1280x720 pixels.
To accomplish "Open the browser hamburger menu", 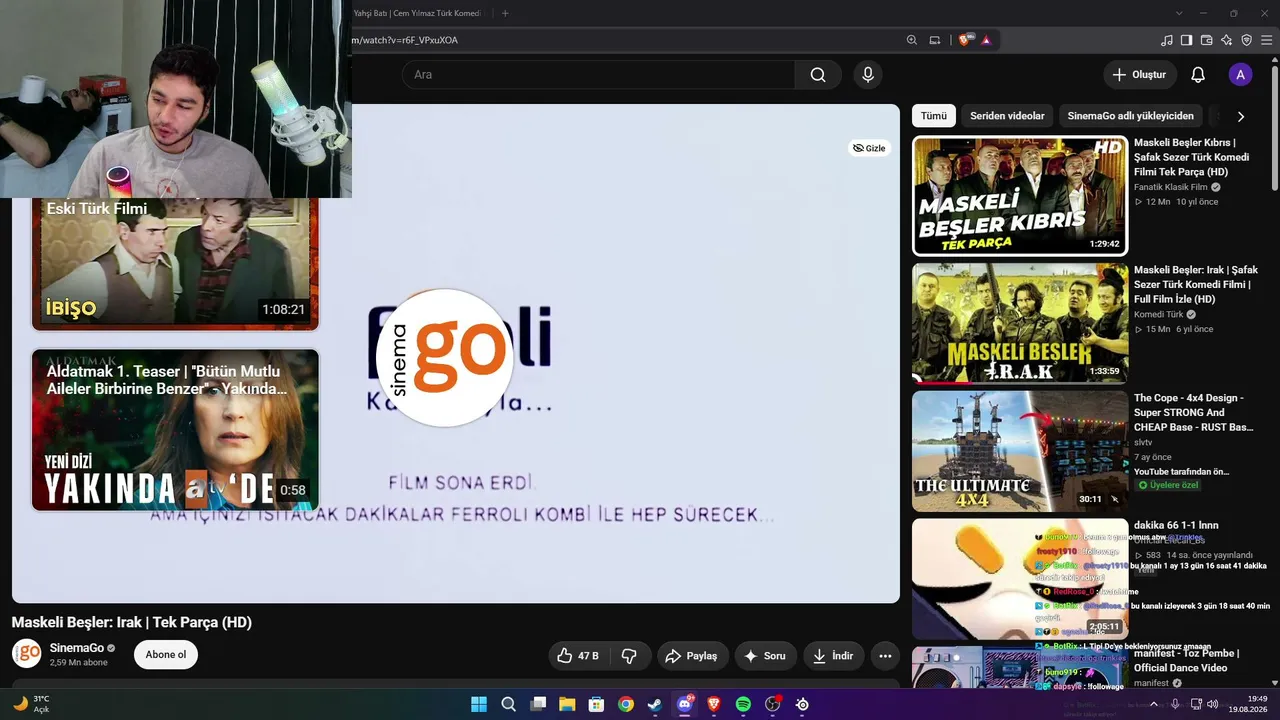I will tap(1267, 40).
